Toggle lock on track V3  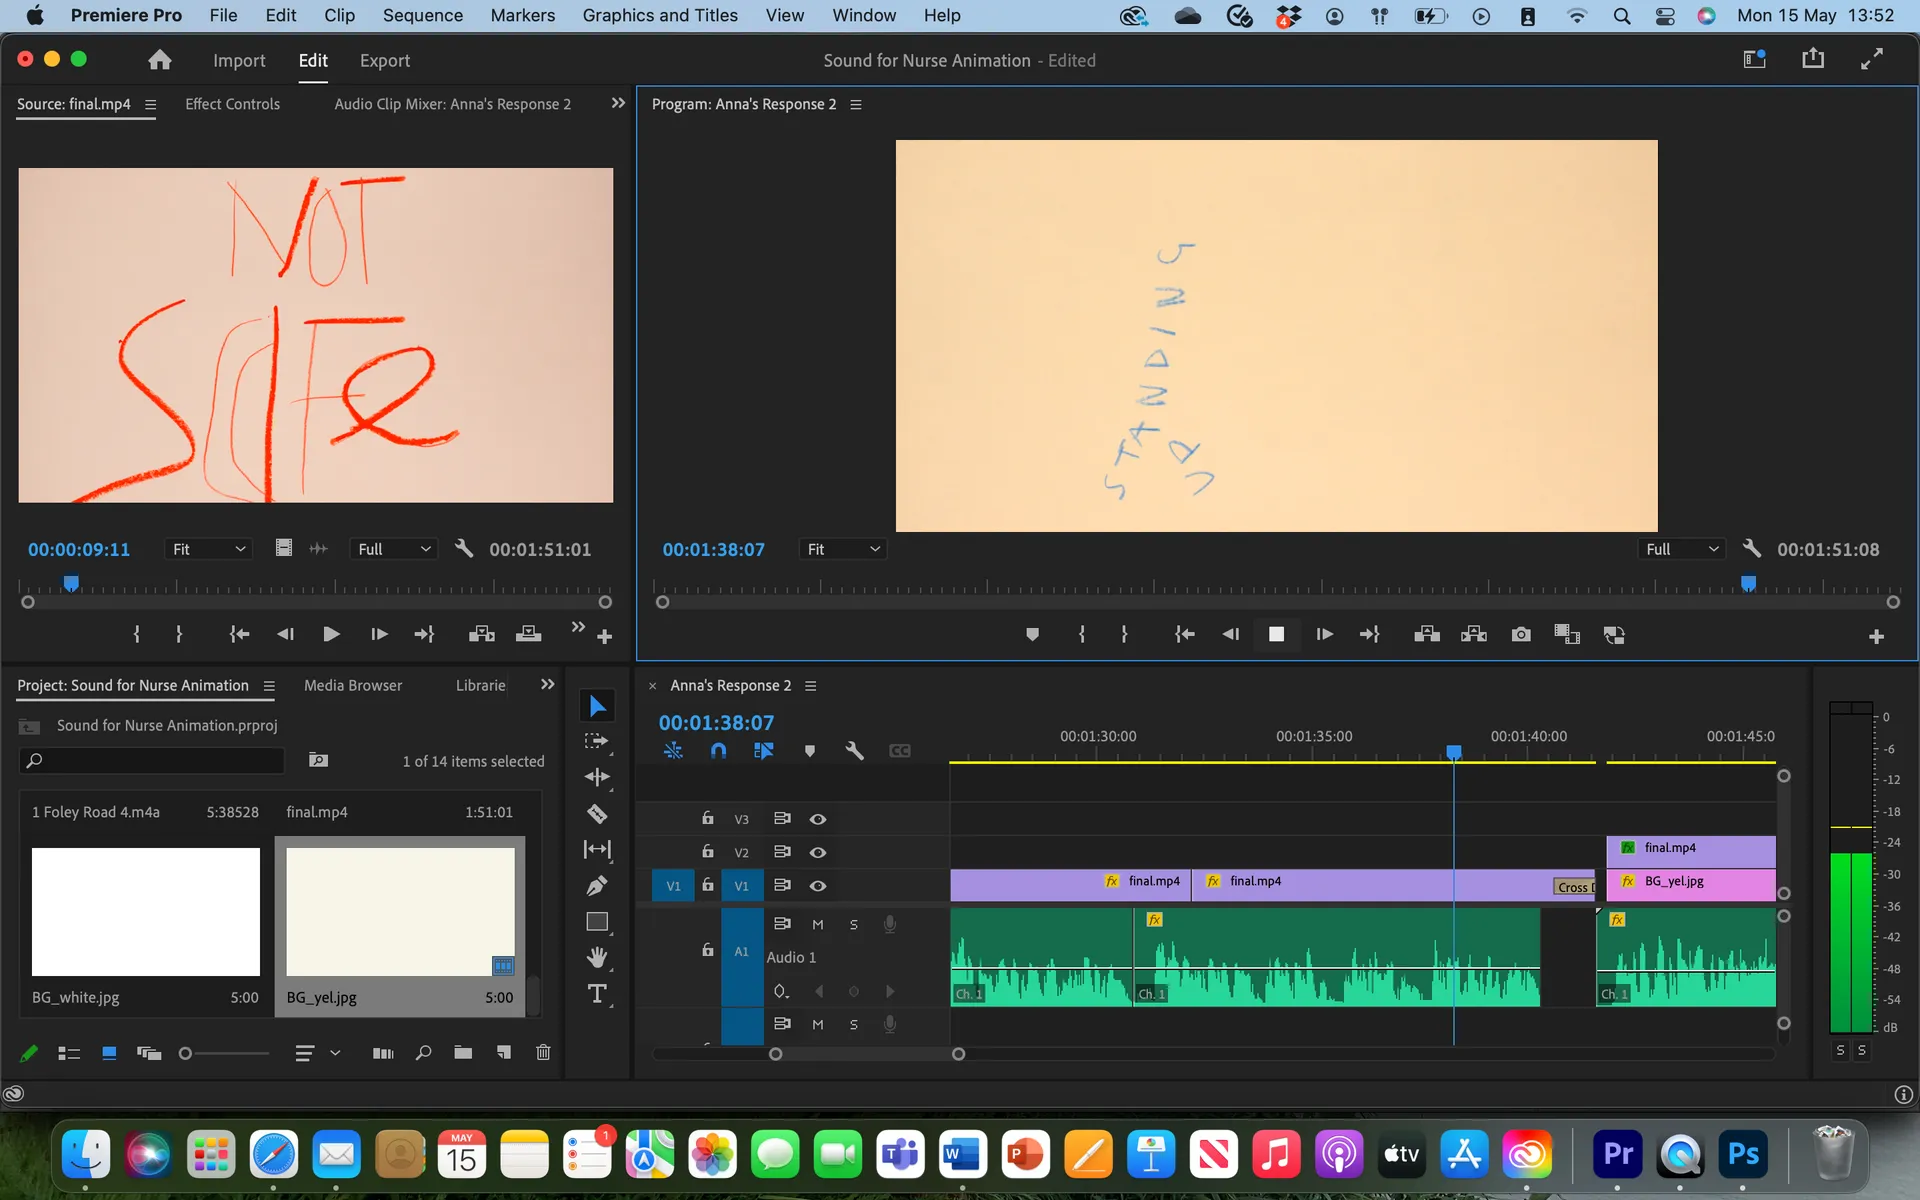(708, 819)
